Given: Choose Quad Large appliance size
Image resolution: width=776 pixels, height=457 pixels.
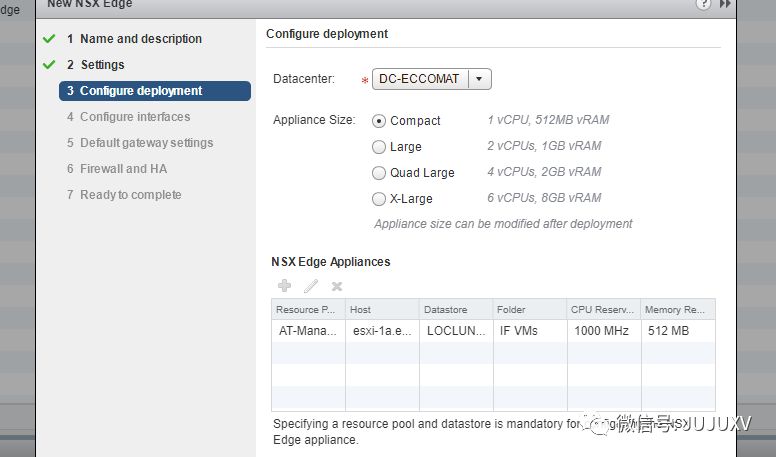Looking at the screenshot, I should click(x=379, y=173).
